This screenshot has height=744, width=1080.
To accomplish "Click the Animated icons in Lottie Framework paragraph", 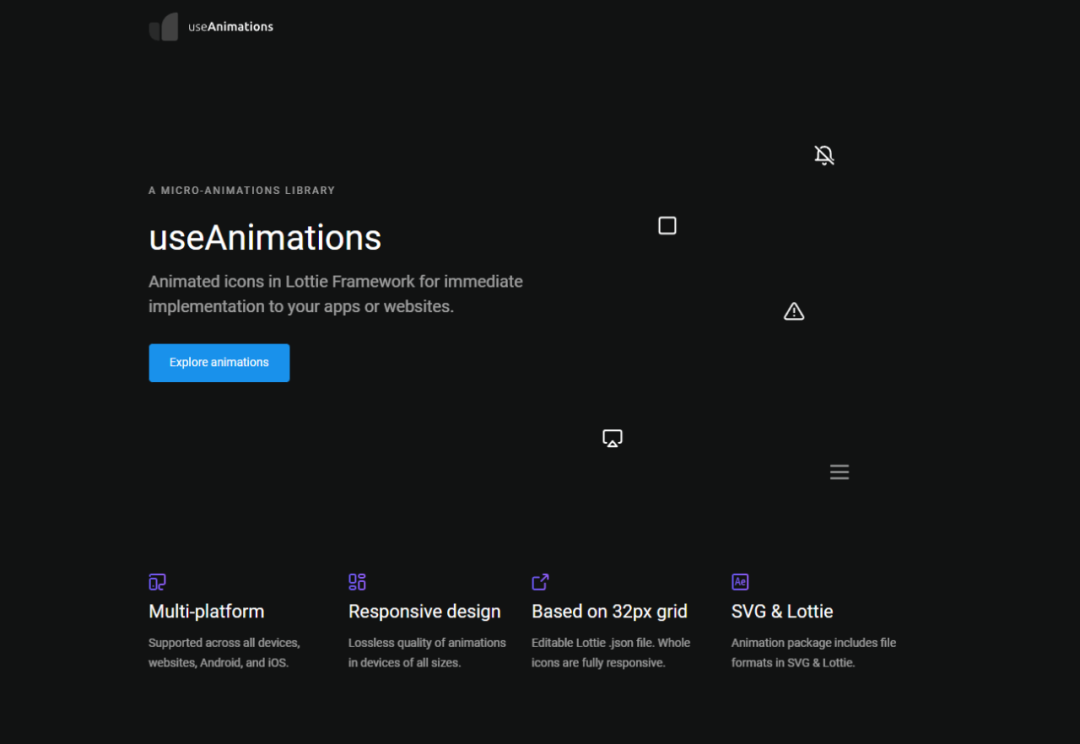I will coord(335,294).
